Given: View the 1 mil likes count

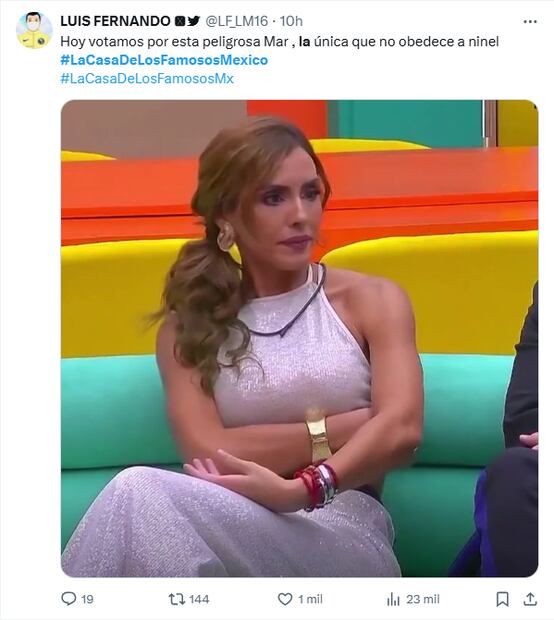Looking at the screenshot, I should [x=310, y=599].
